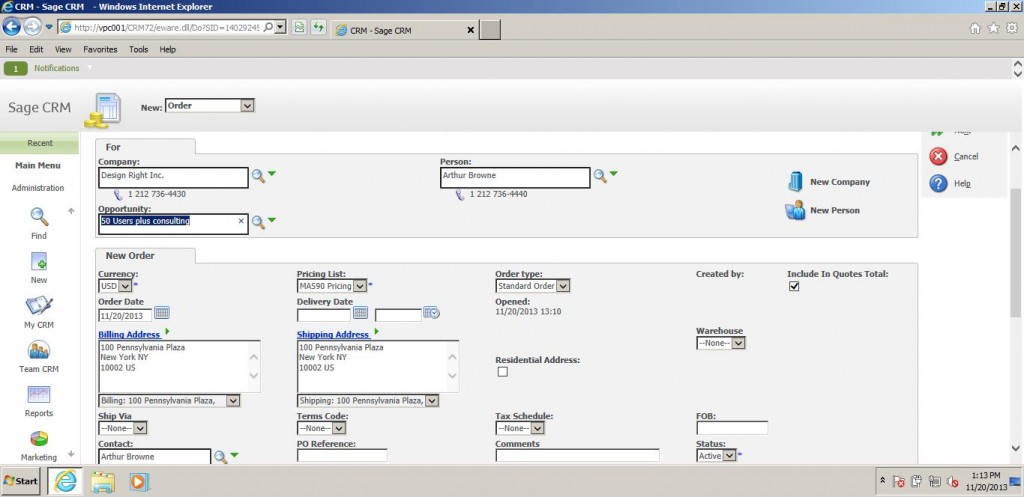Open the browser Tools gear icon

click(x=1012, y=28)
